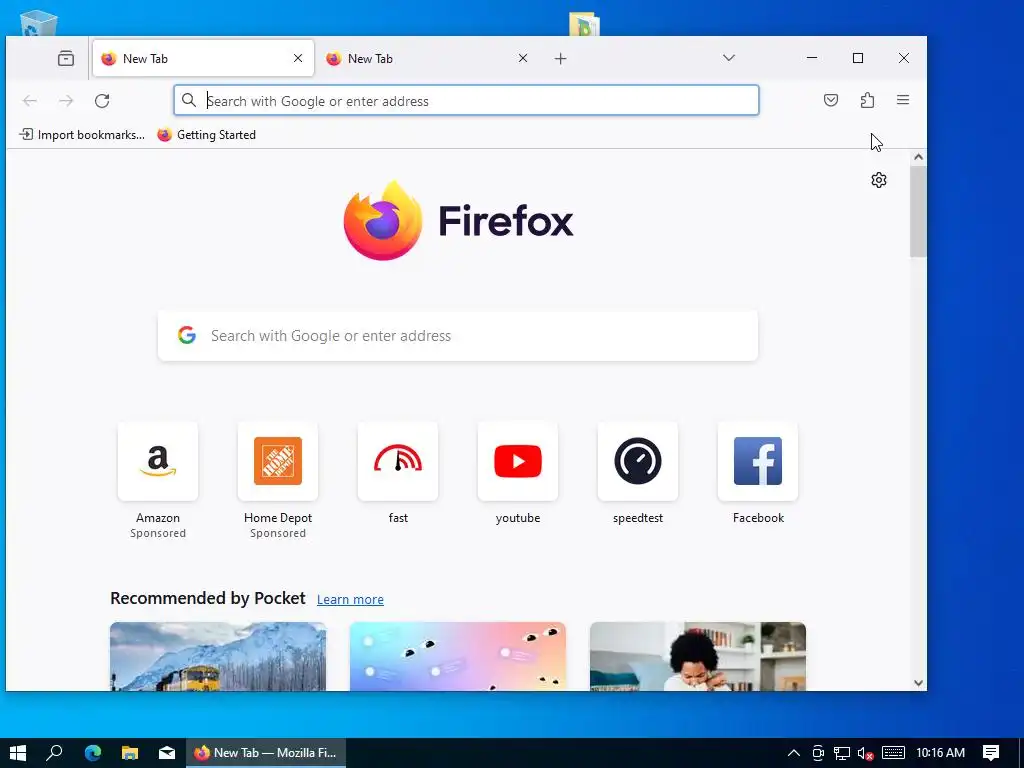Go forward one page
The width and height of the screenshot is (1024, 768).
coord(66,101)
